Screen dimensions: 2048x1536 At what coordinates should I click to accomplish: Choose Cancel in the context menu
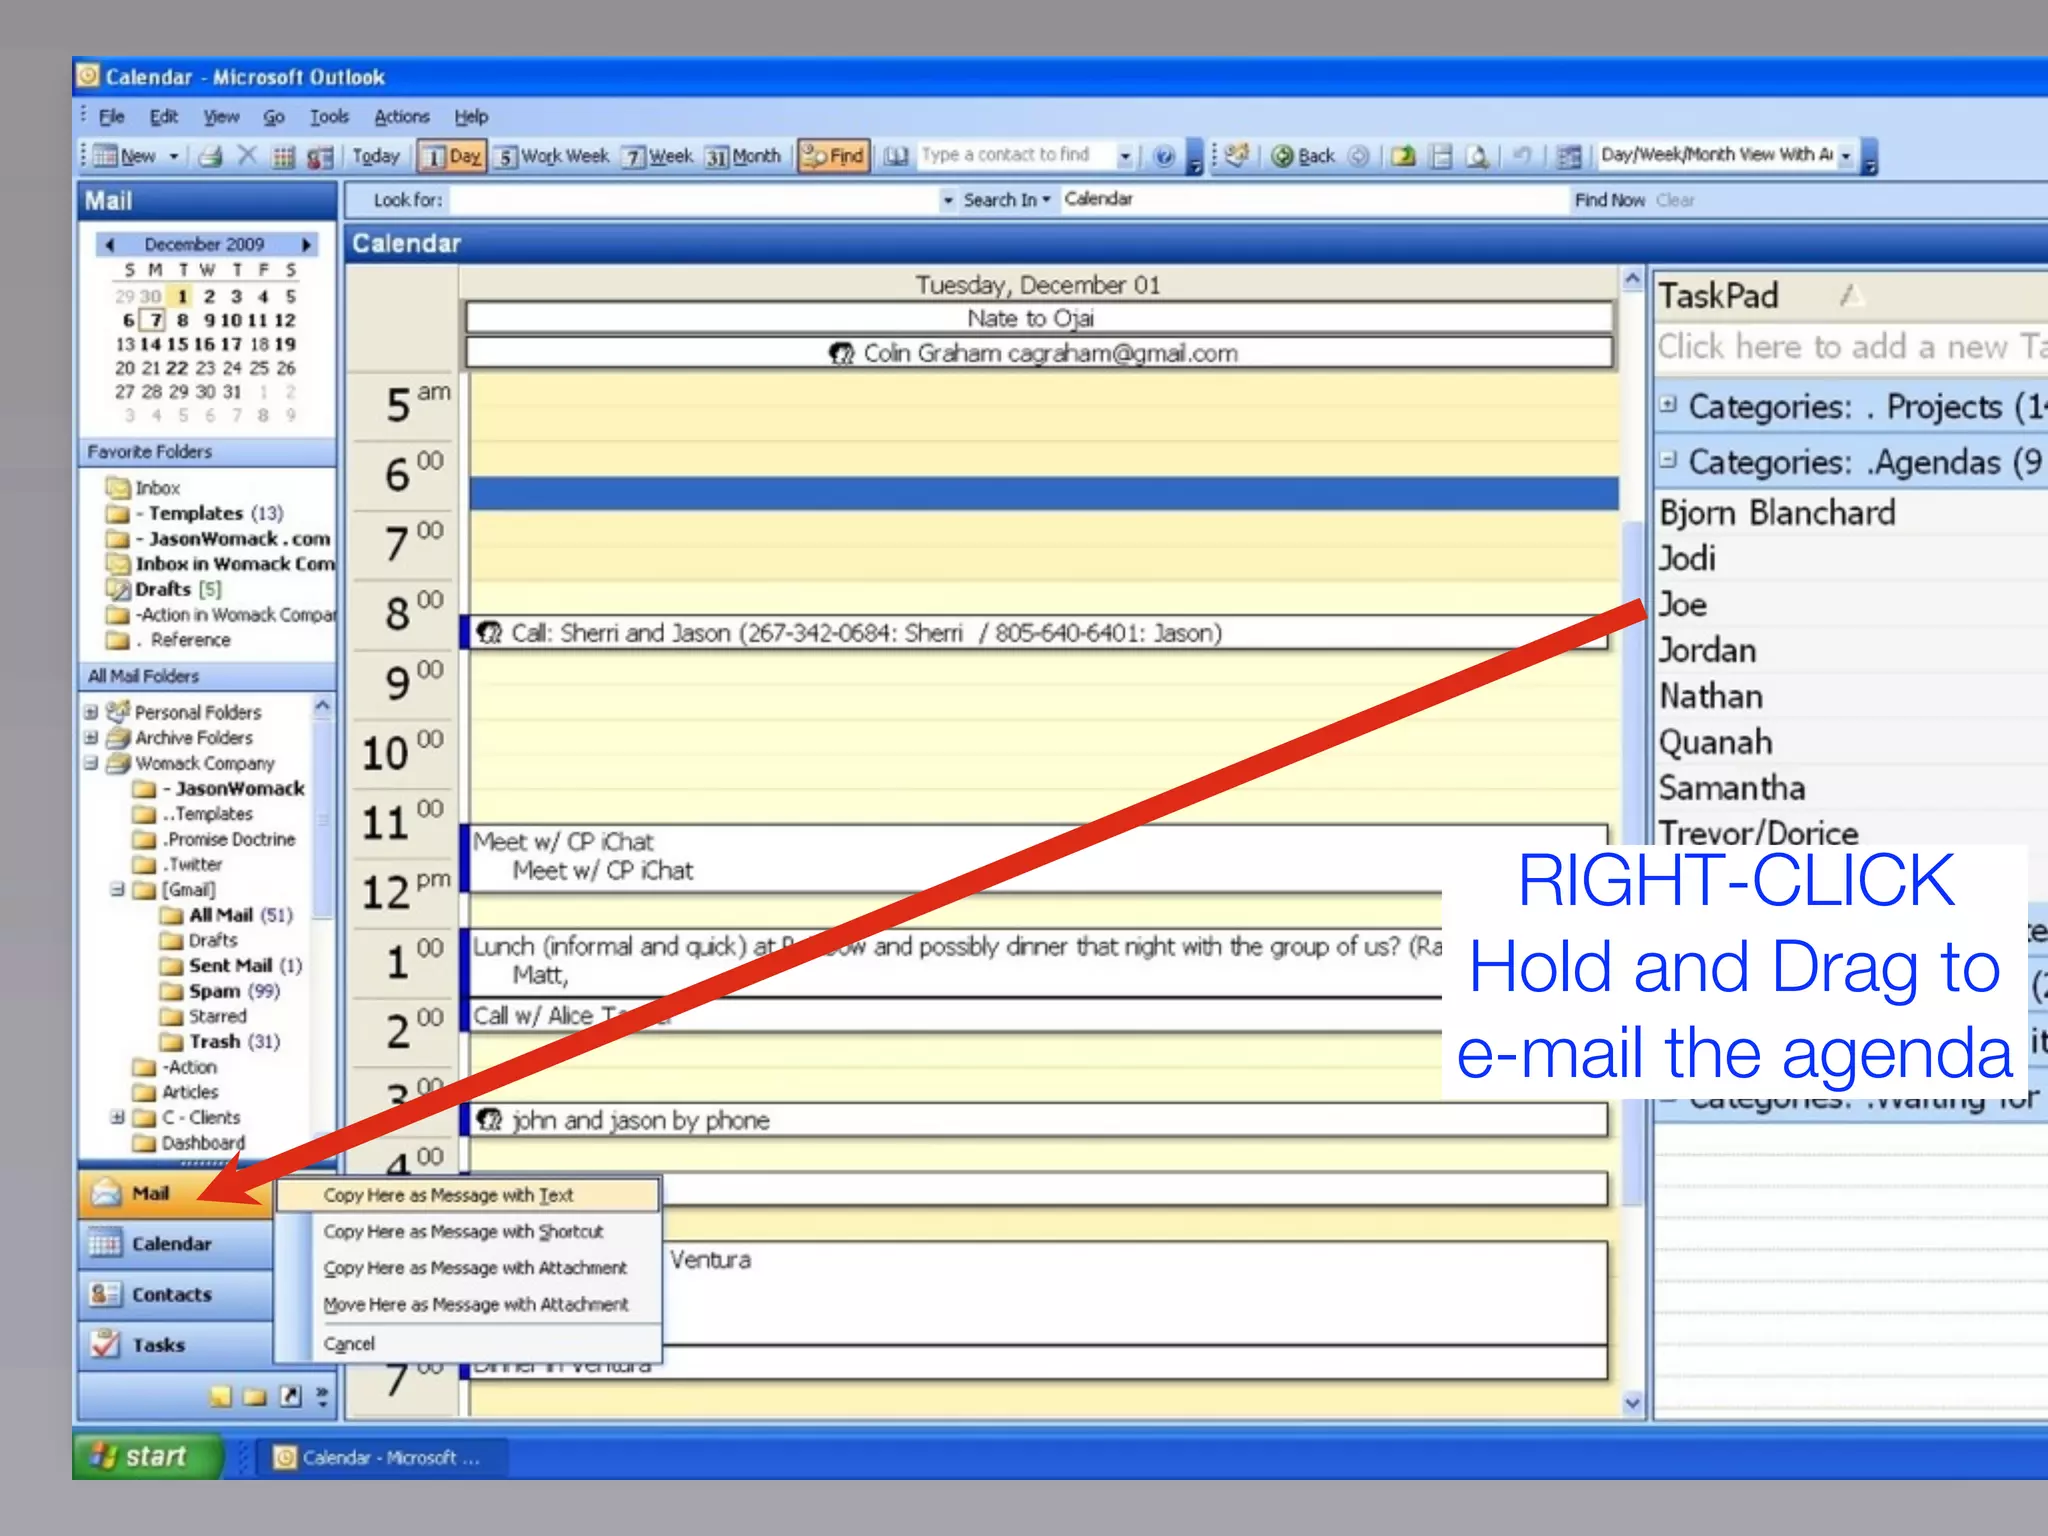[x=467, y=1344]
